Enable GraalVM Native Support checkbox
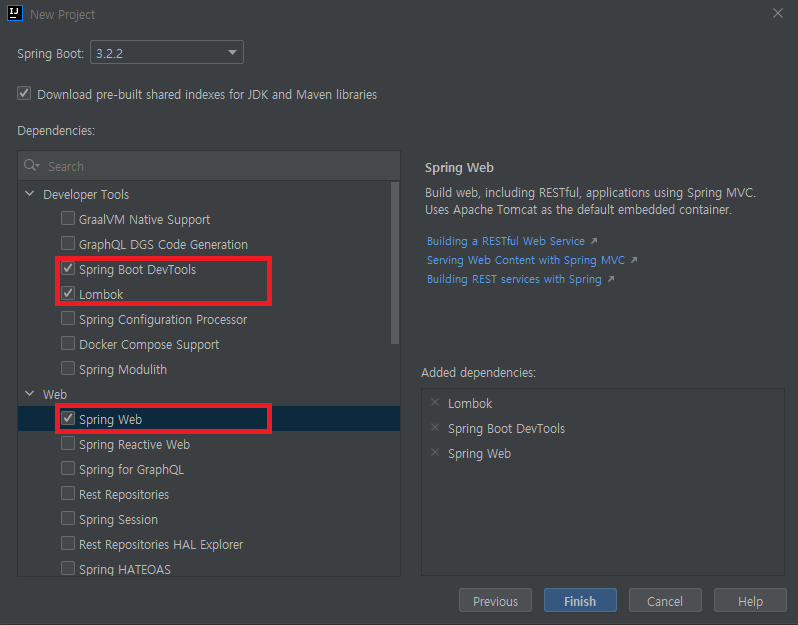The height and width of the screenshot is (625, 798). click(68, 218)
